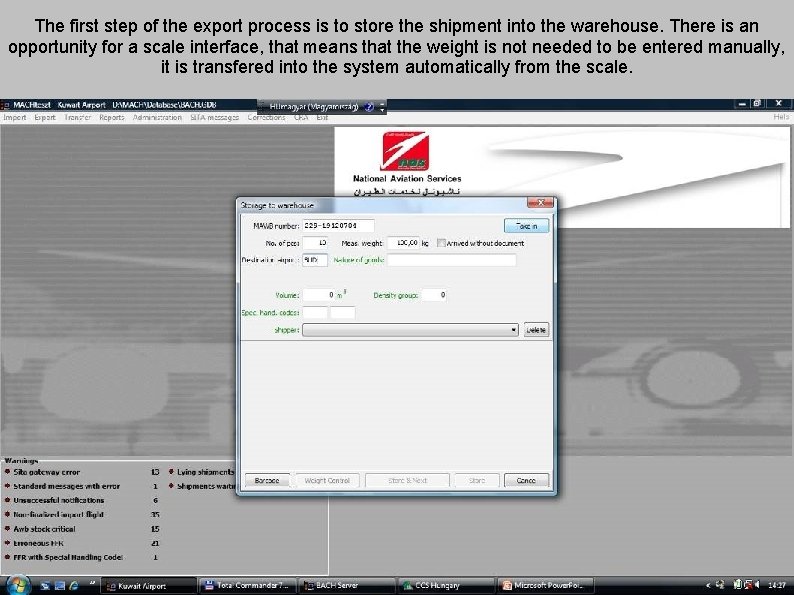
Task: Click the Destination airport field
Action: [x=314, y=260]
